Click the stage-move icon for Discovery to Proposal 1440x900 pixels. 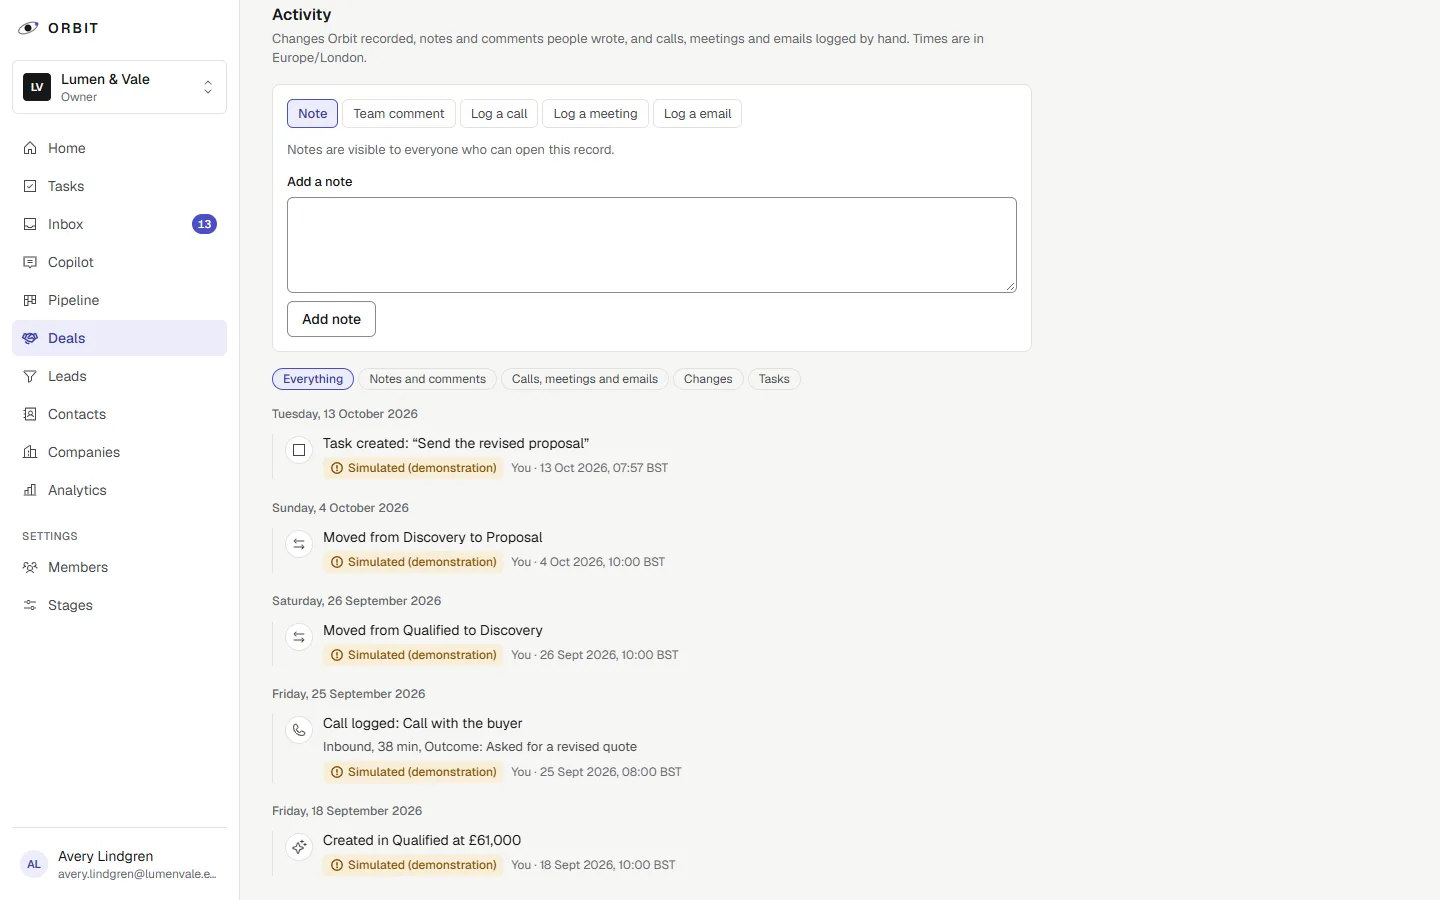coord(299,544)
